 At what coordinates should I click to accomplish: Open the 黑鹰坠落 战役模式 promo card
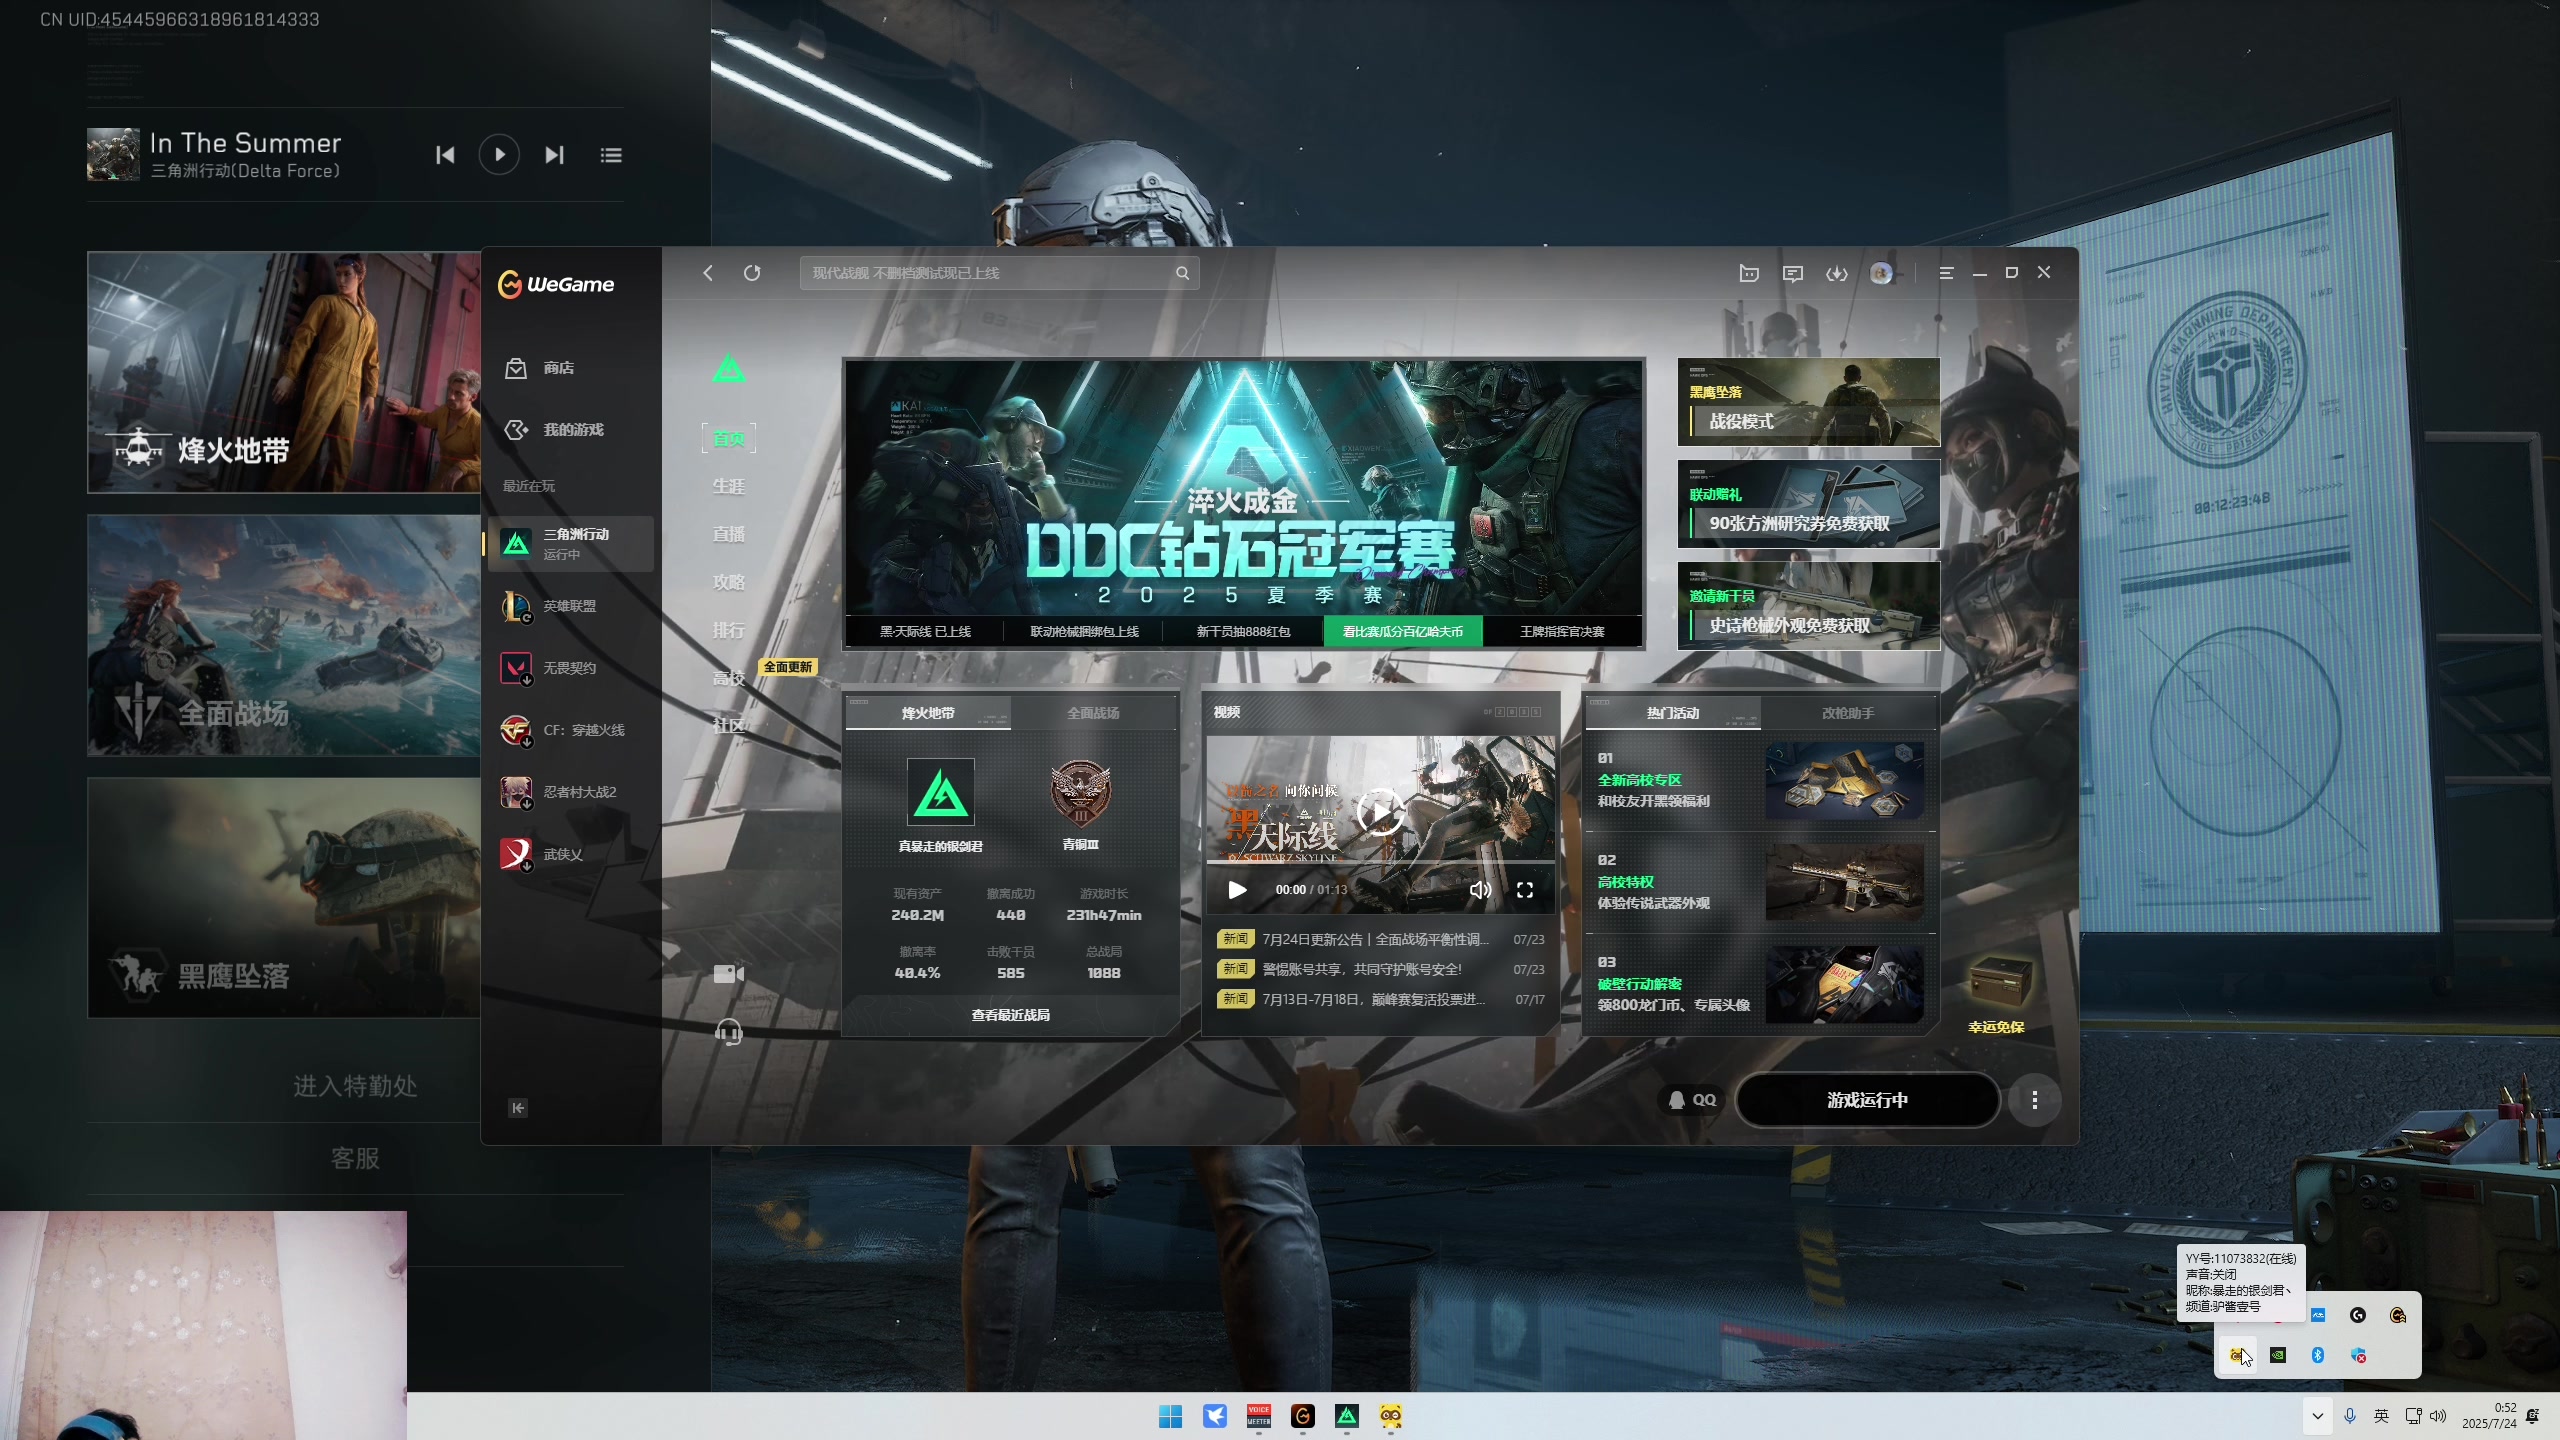click(1809, 402)
